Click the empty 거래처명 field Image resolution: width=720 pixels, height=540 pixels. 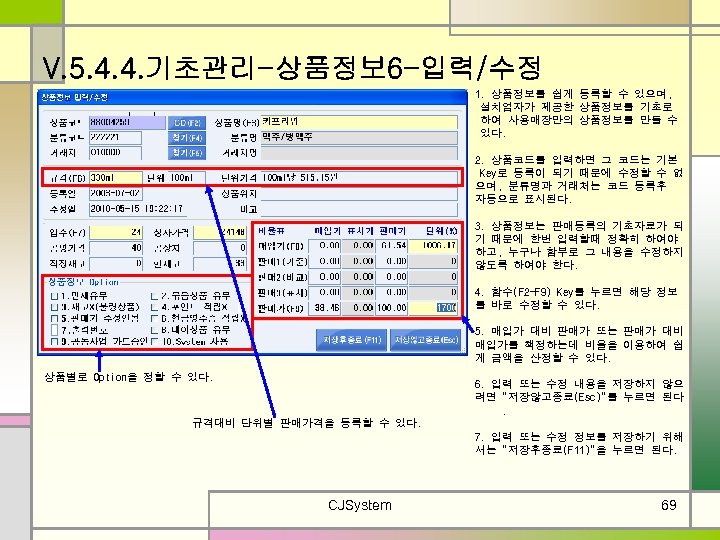(x=360, y=153)
